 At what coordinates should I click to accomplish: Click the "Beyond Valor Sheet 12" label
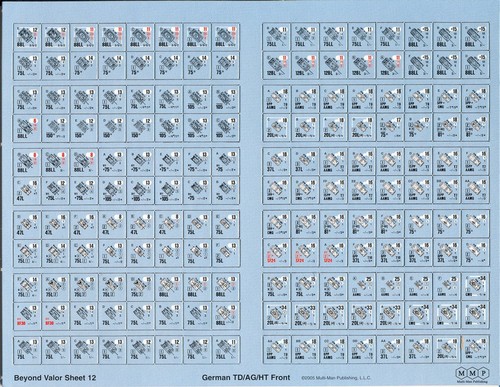point(55,378)
